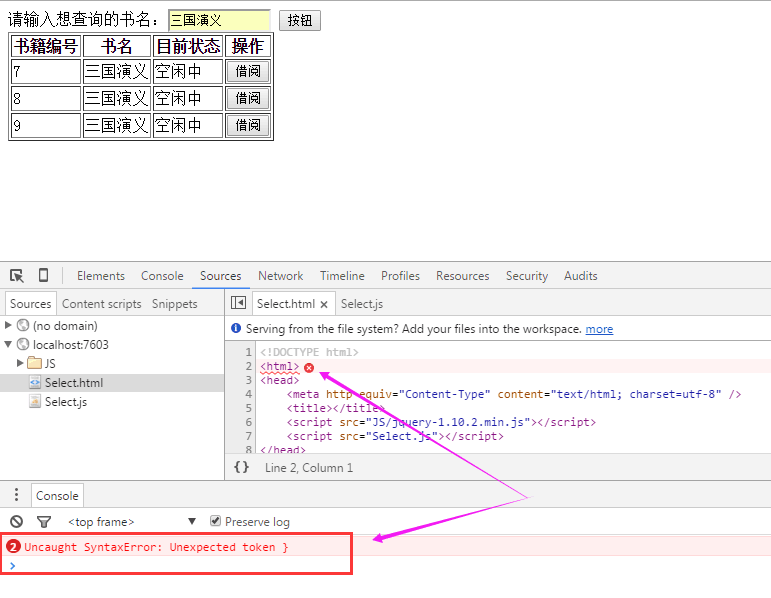Select the Console drawer tab

click(x=57, y=495)
